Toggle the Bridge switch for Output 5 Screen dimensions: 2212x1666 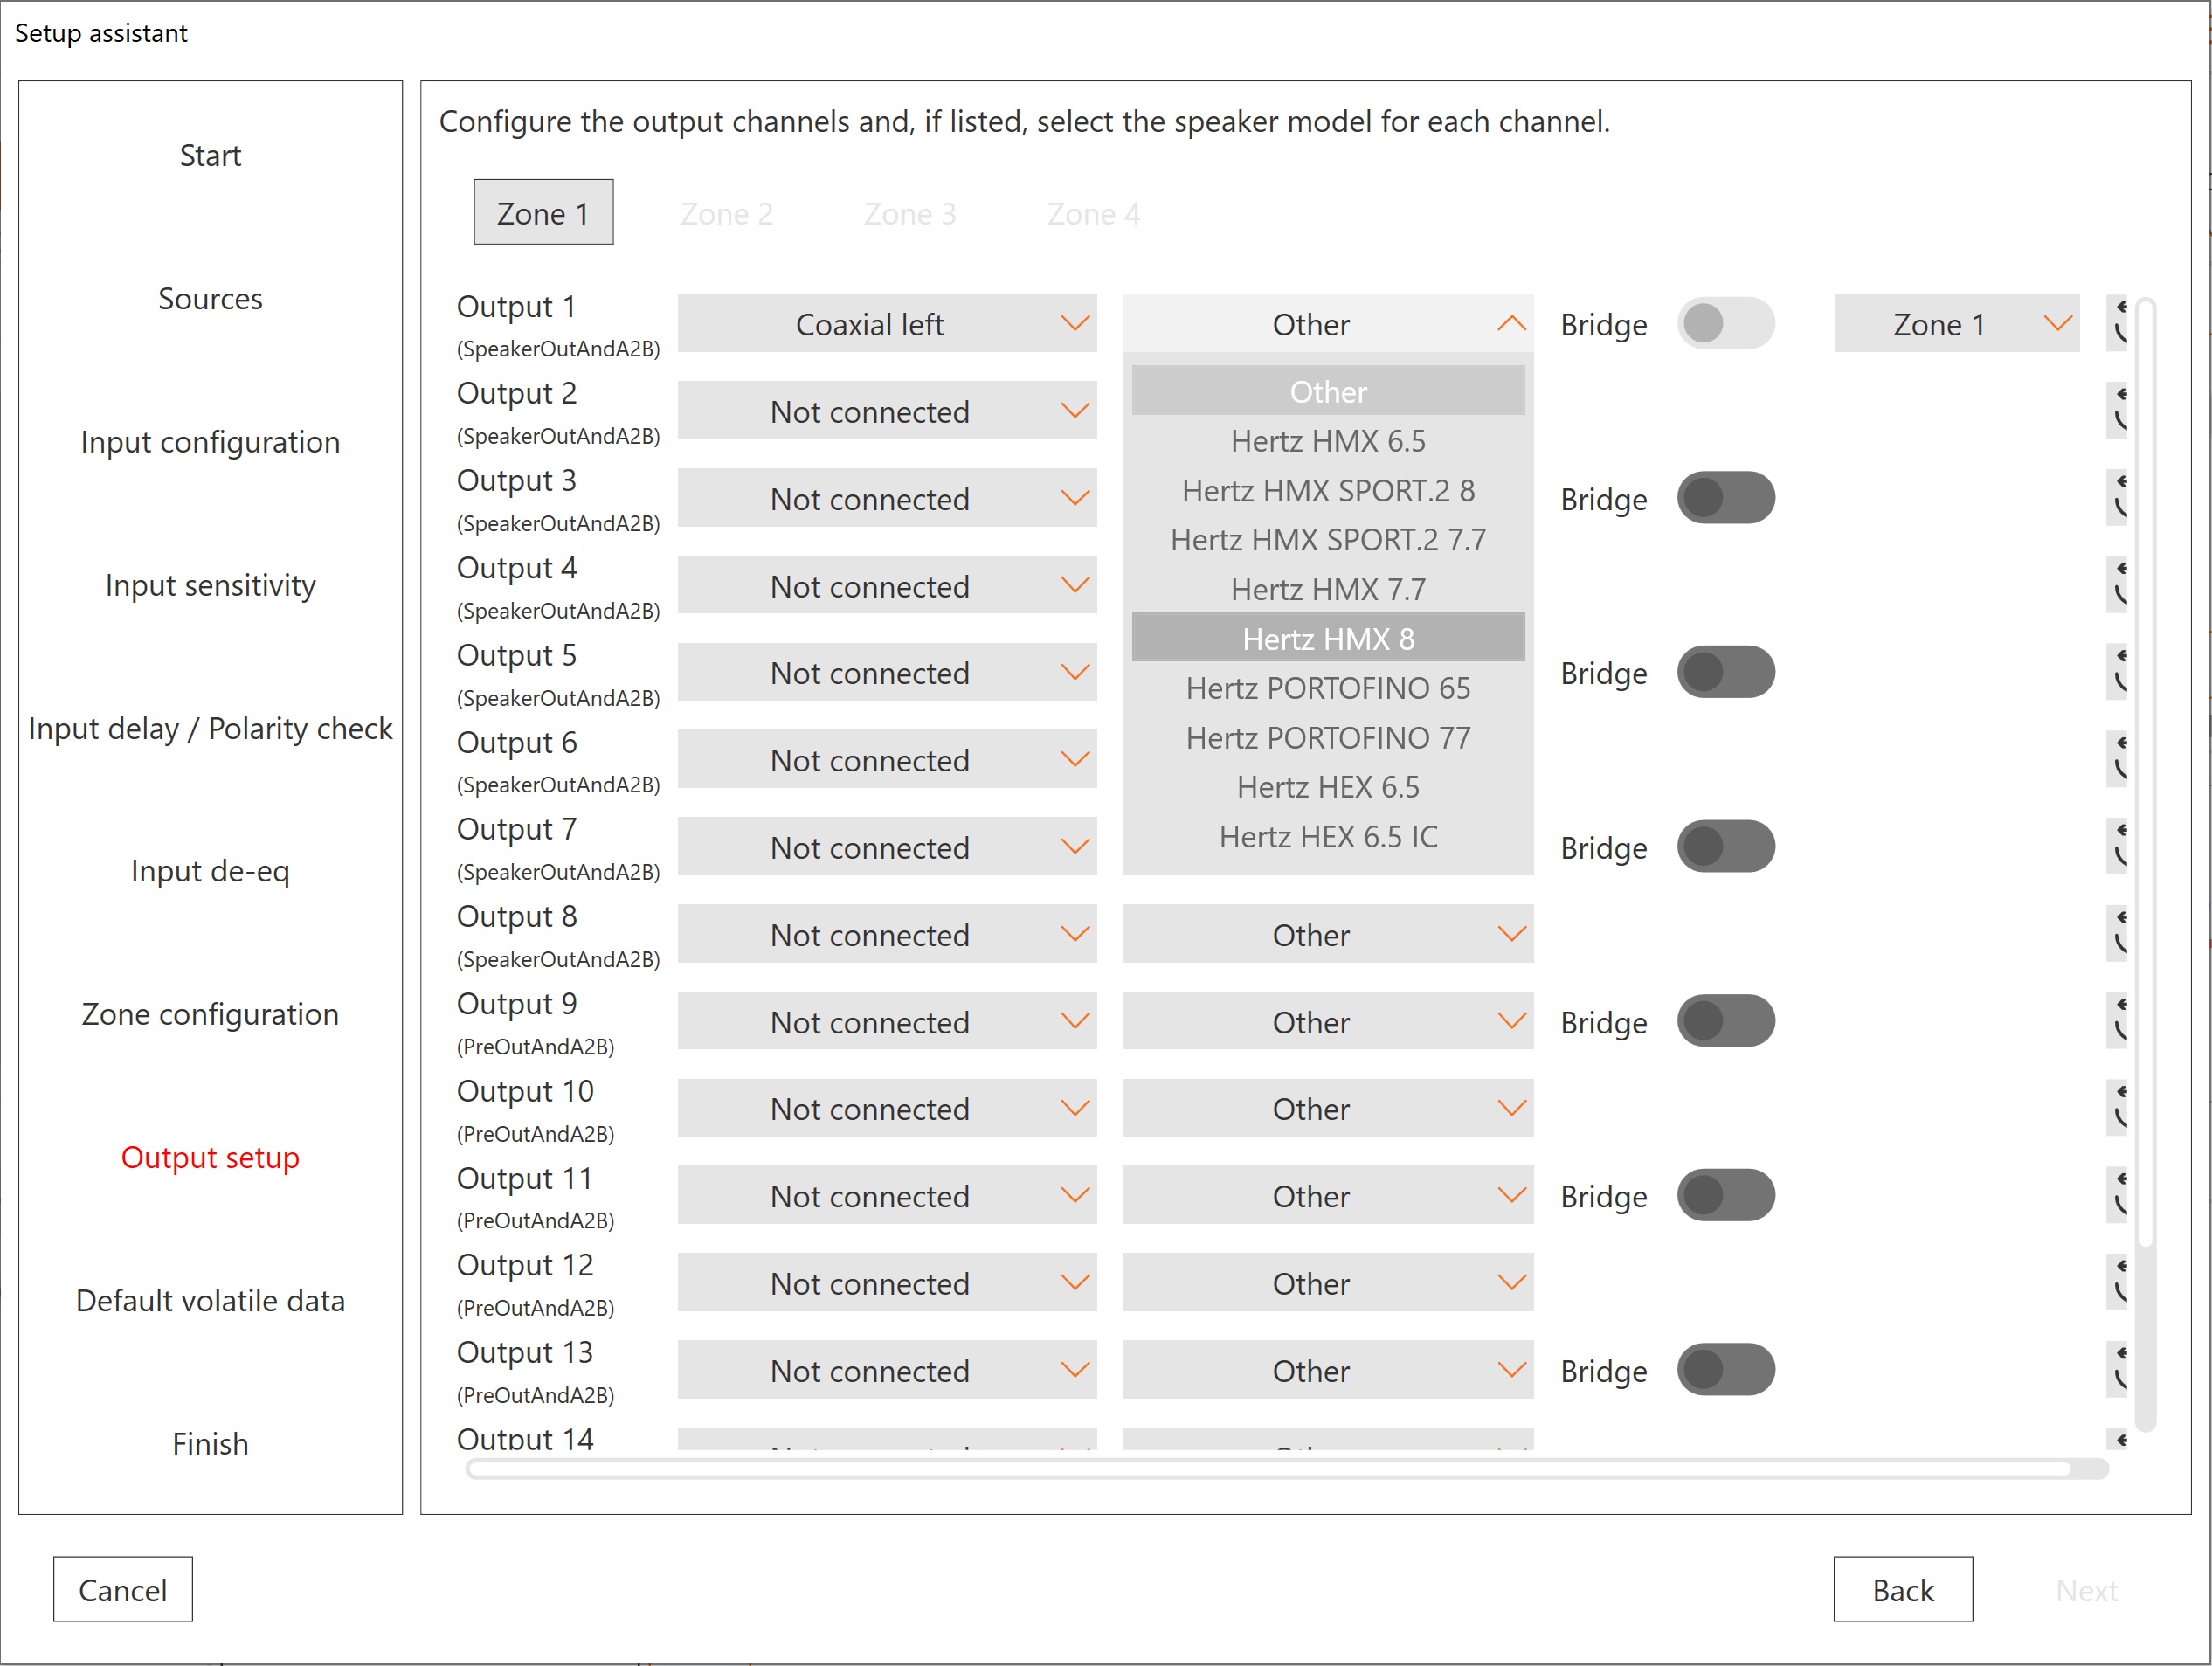(1725, 672)
